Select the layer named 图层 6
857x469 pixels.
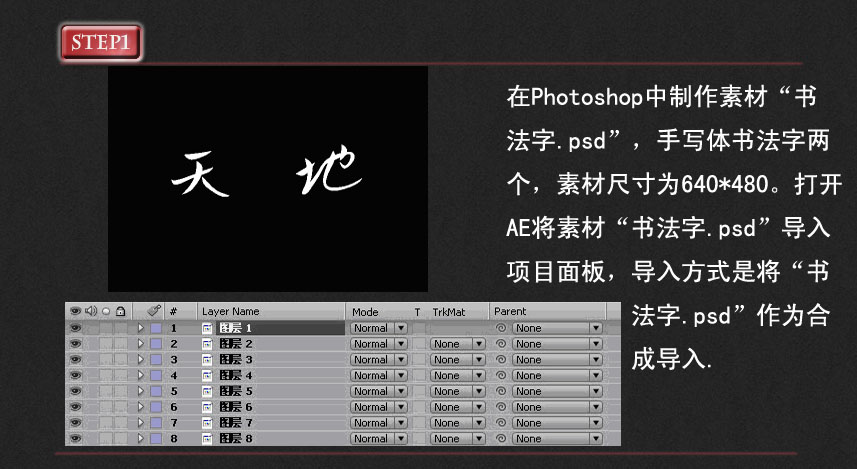(x=236, y=407)
